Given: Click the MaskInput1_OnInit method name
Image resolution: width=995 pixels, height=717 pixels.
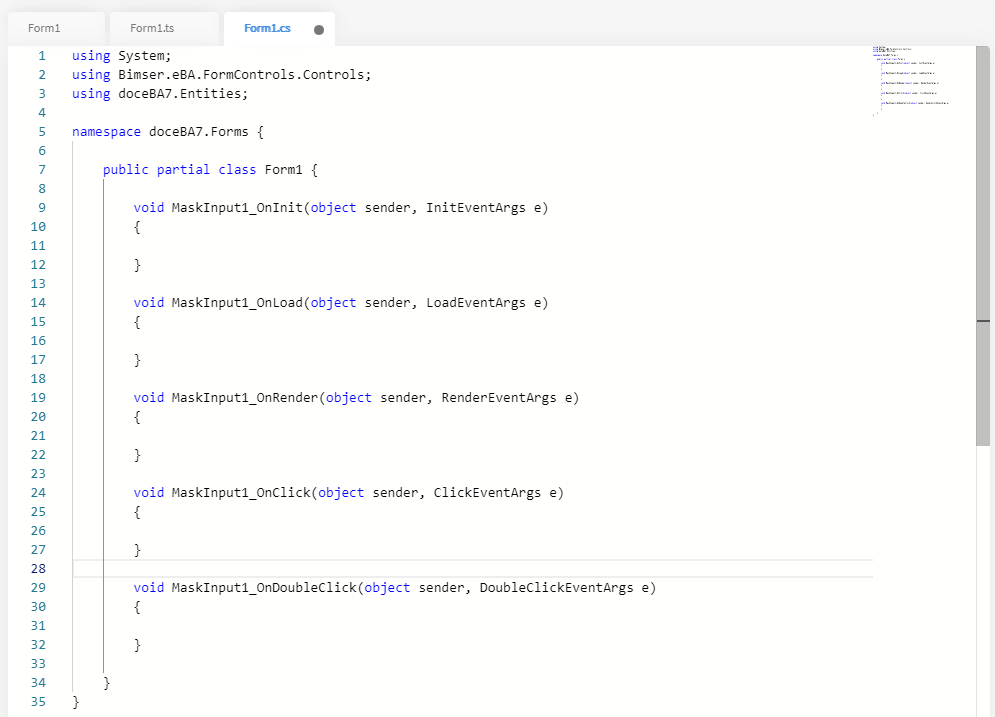Looking at the screenshot, I should (x=237, y=208).
